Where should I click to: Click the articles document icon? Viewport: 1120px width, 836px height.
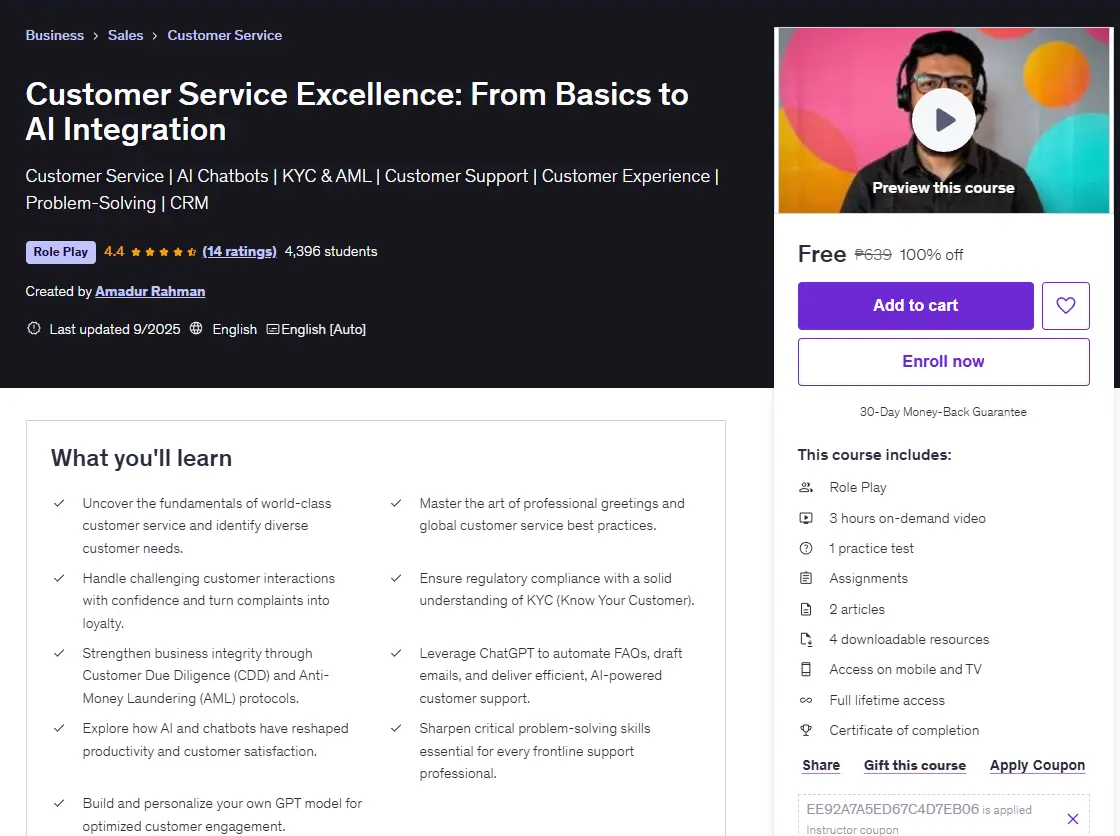point(806,609)
